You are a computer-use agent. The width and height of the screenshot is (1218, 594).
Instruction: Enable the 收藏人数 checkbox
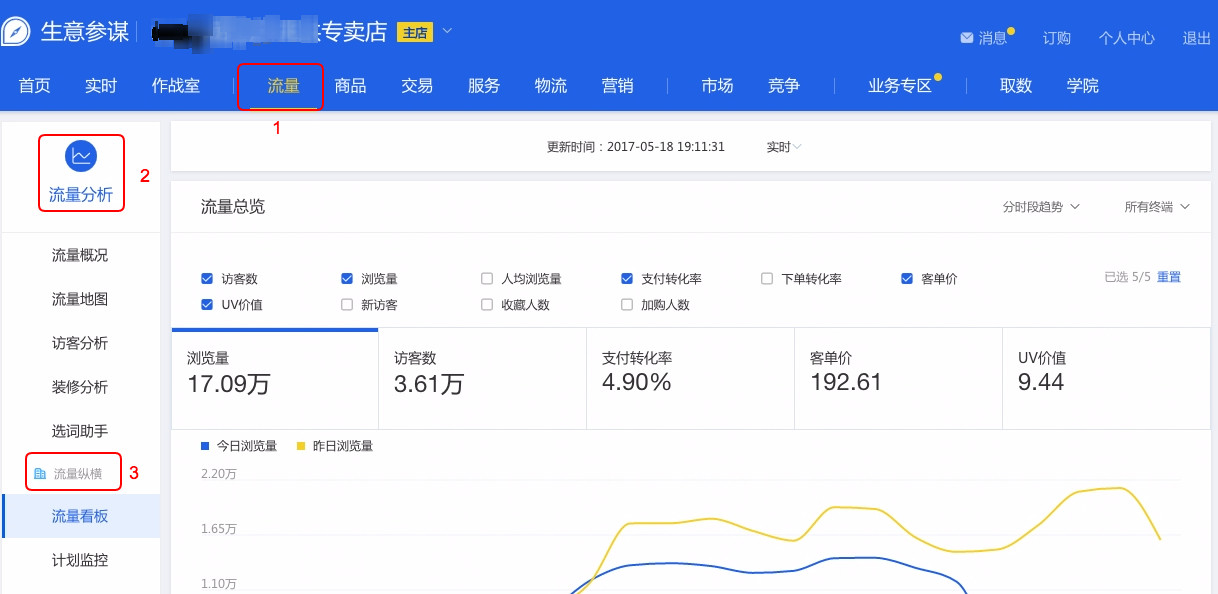click(x=487, y=304)
